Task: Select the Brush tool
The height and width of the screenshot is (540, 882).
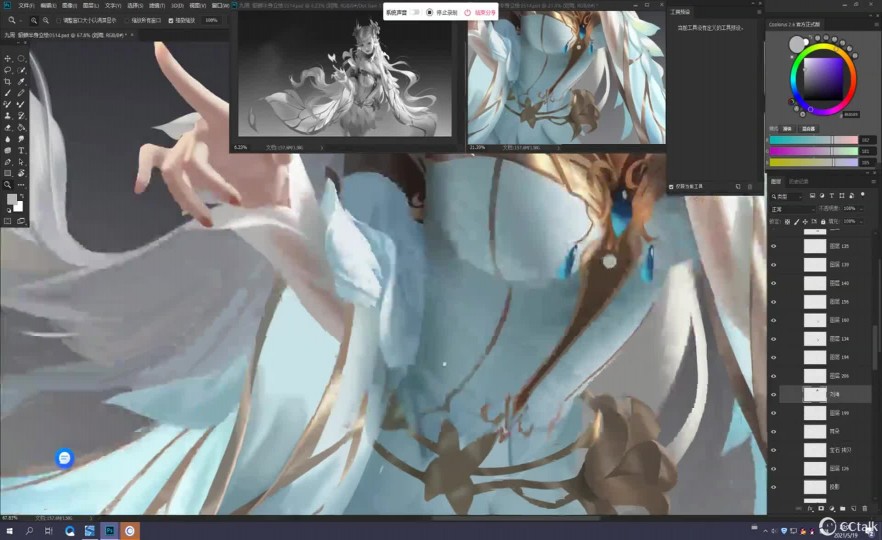Action: 8,93
